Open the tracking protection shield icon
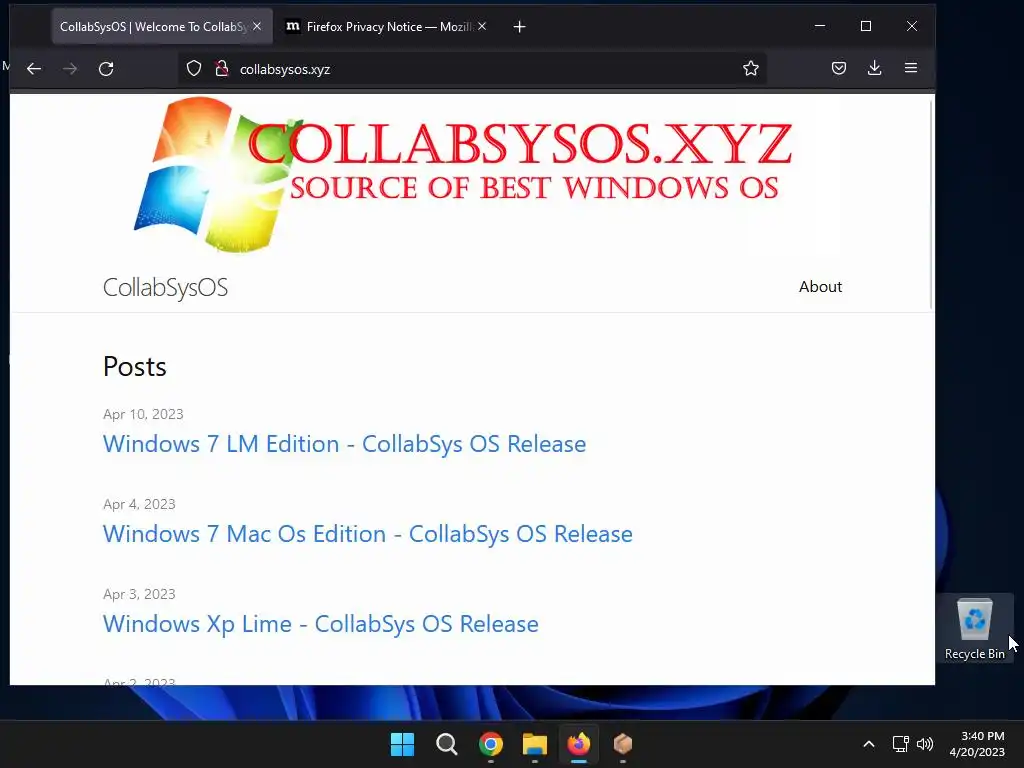1024x768 pixels. (194, 69)
